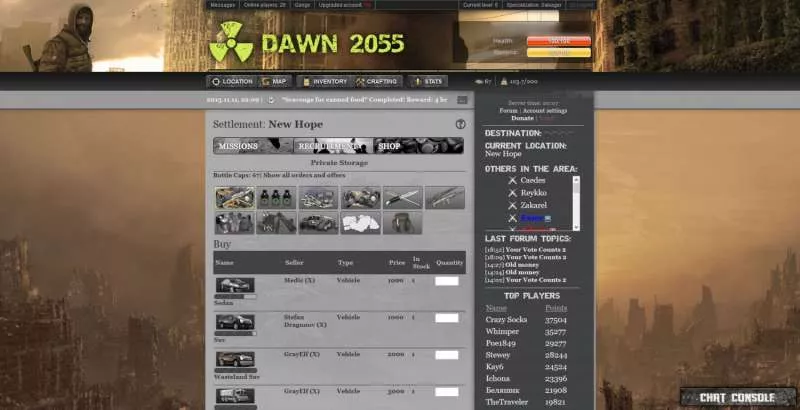
Task: Click the Type column header
Action: 345,263
